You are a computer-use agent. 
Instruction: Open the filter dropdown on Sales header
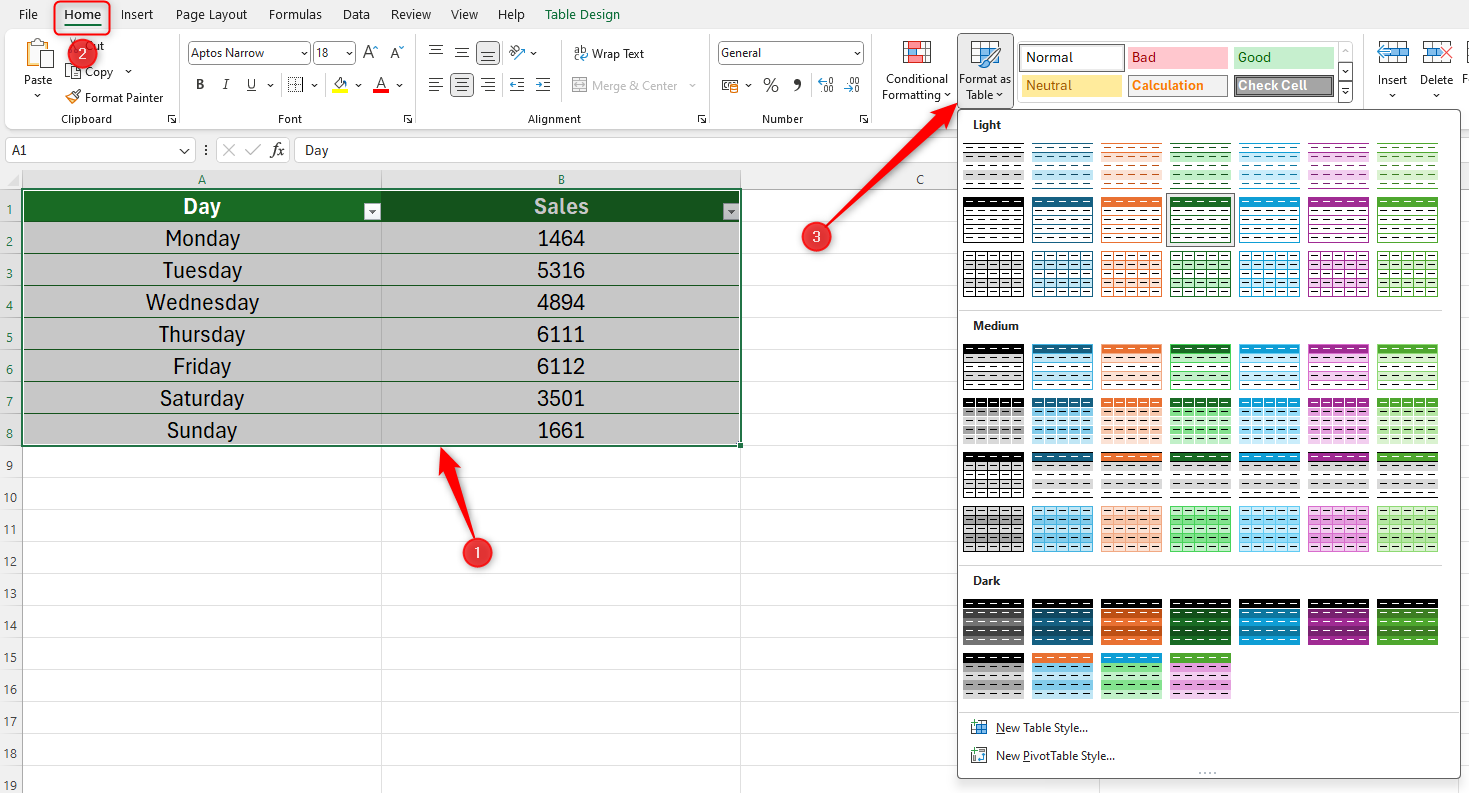[x=731, y=212]
